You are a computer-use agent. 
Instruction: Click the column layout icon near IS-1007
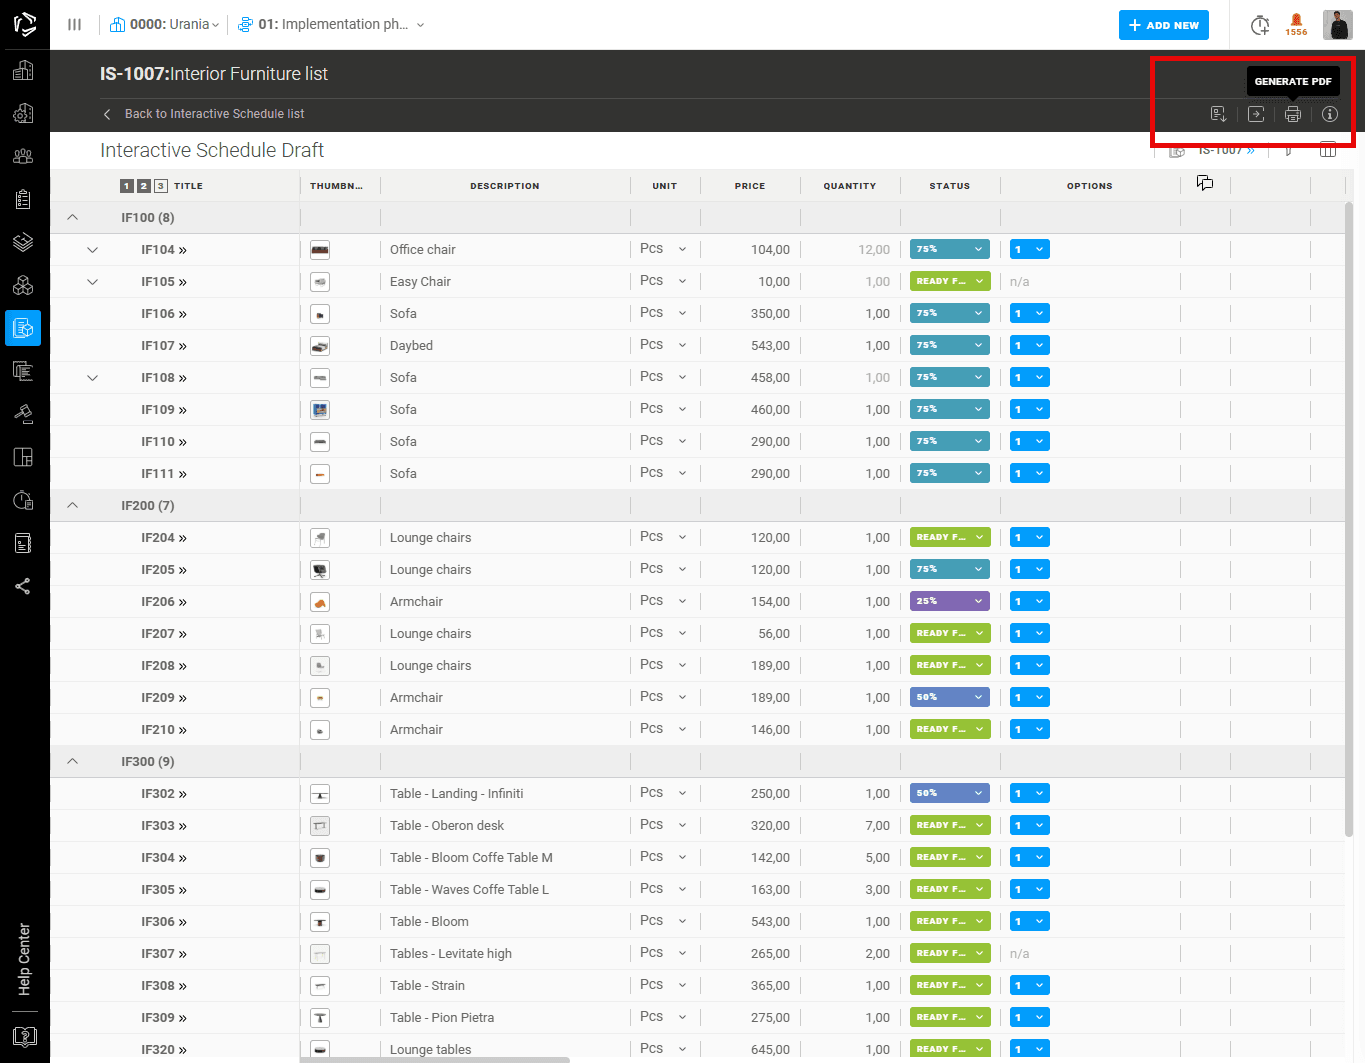(x=1328, y=150)
